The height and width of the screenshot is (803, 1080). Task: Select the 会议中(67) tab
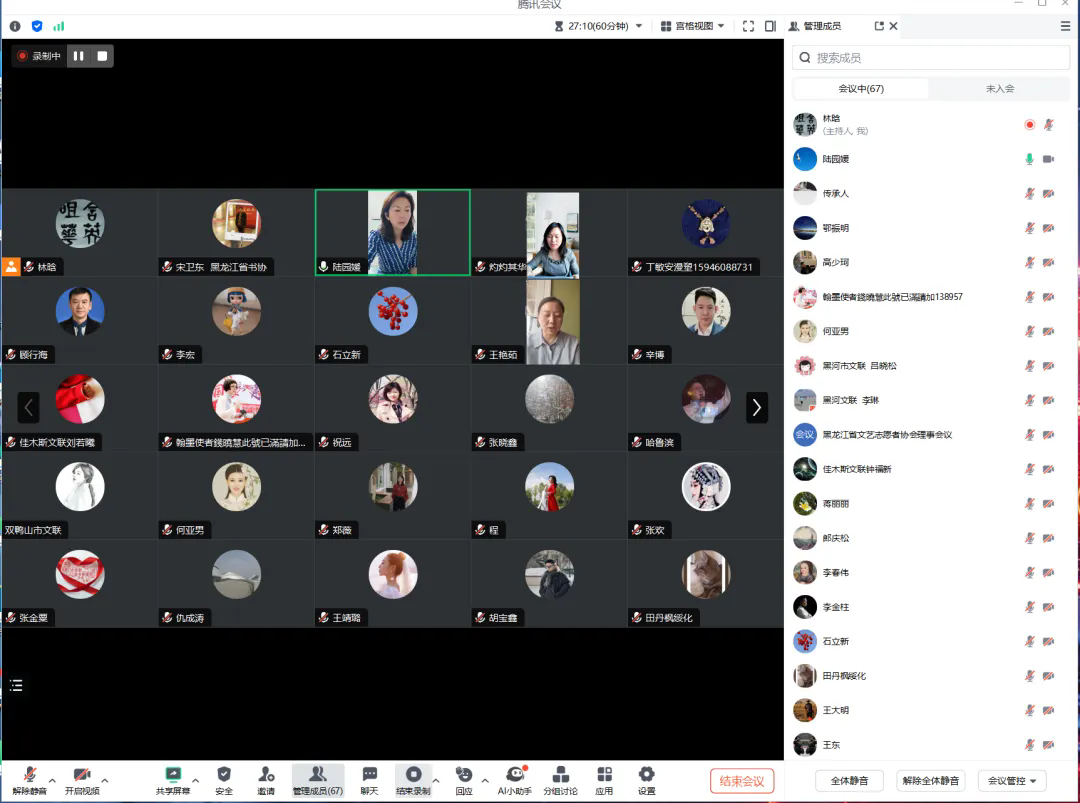[861, 89]
